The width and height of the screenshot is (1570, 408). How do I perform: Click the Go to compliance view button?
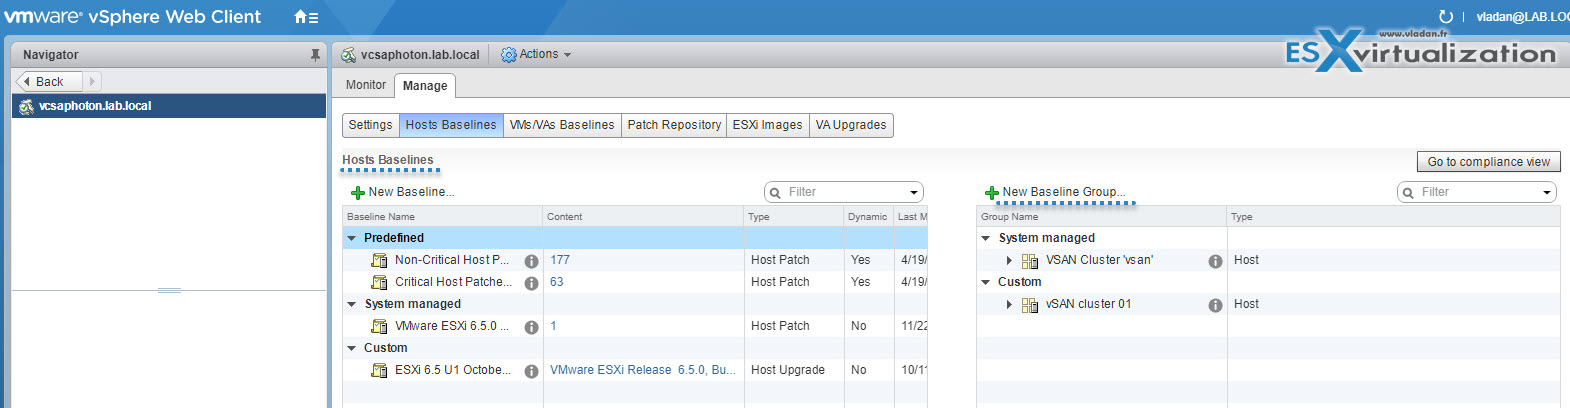tap(1488, 161)
